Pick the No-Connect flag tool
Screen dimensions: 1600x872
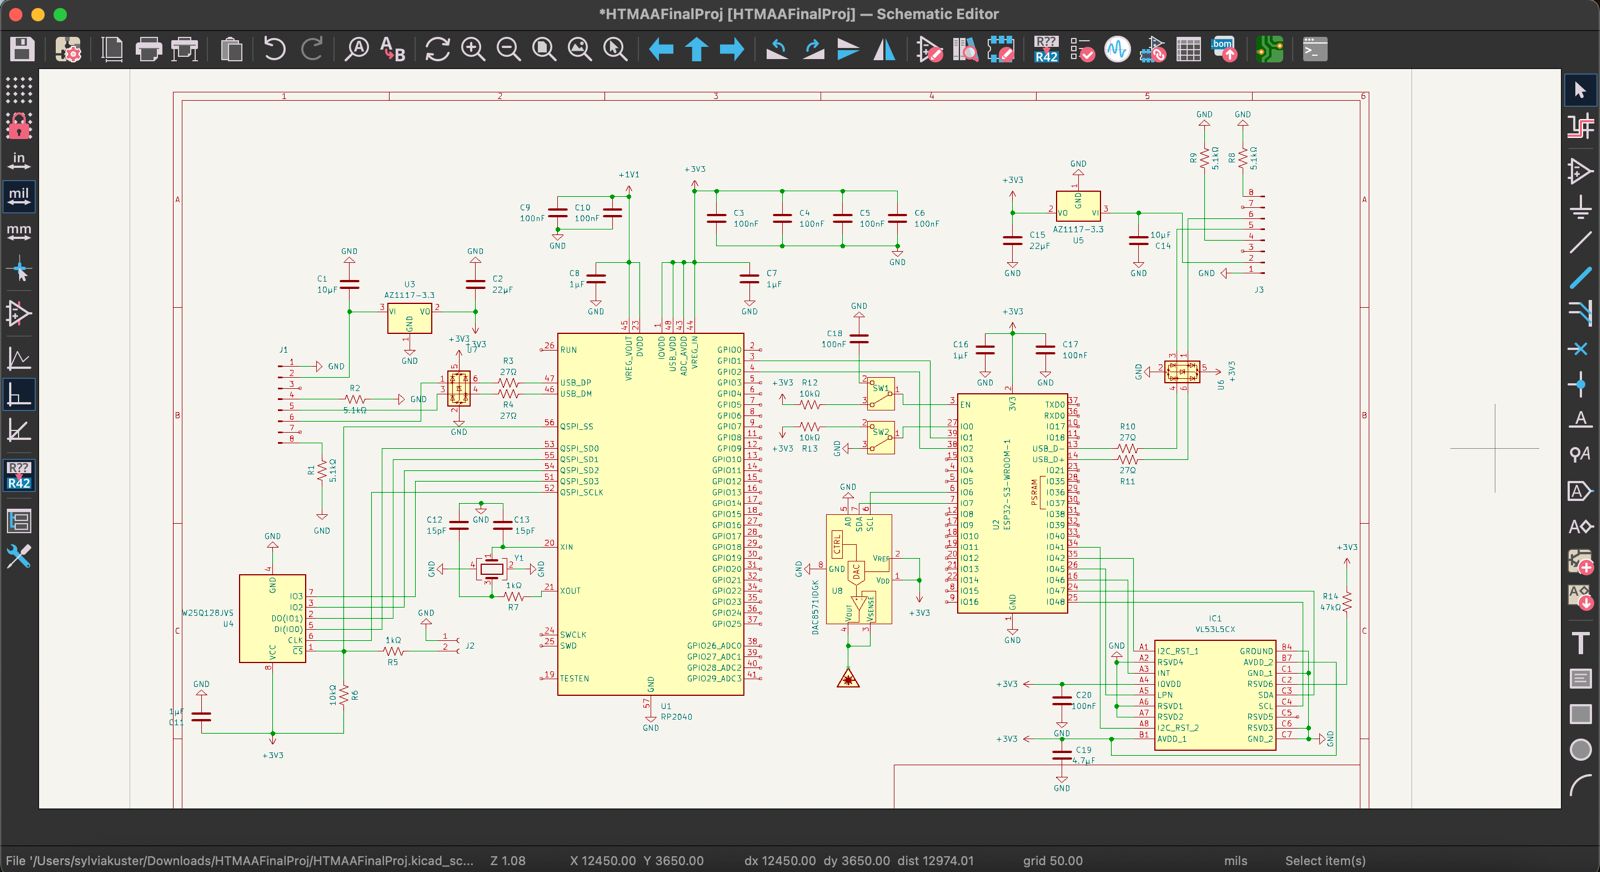point(1580,349)
